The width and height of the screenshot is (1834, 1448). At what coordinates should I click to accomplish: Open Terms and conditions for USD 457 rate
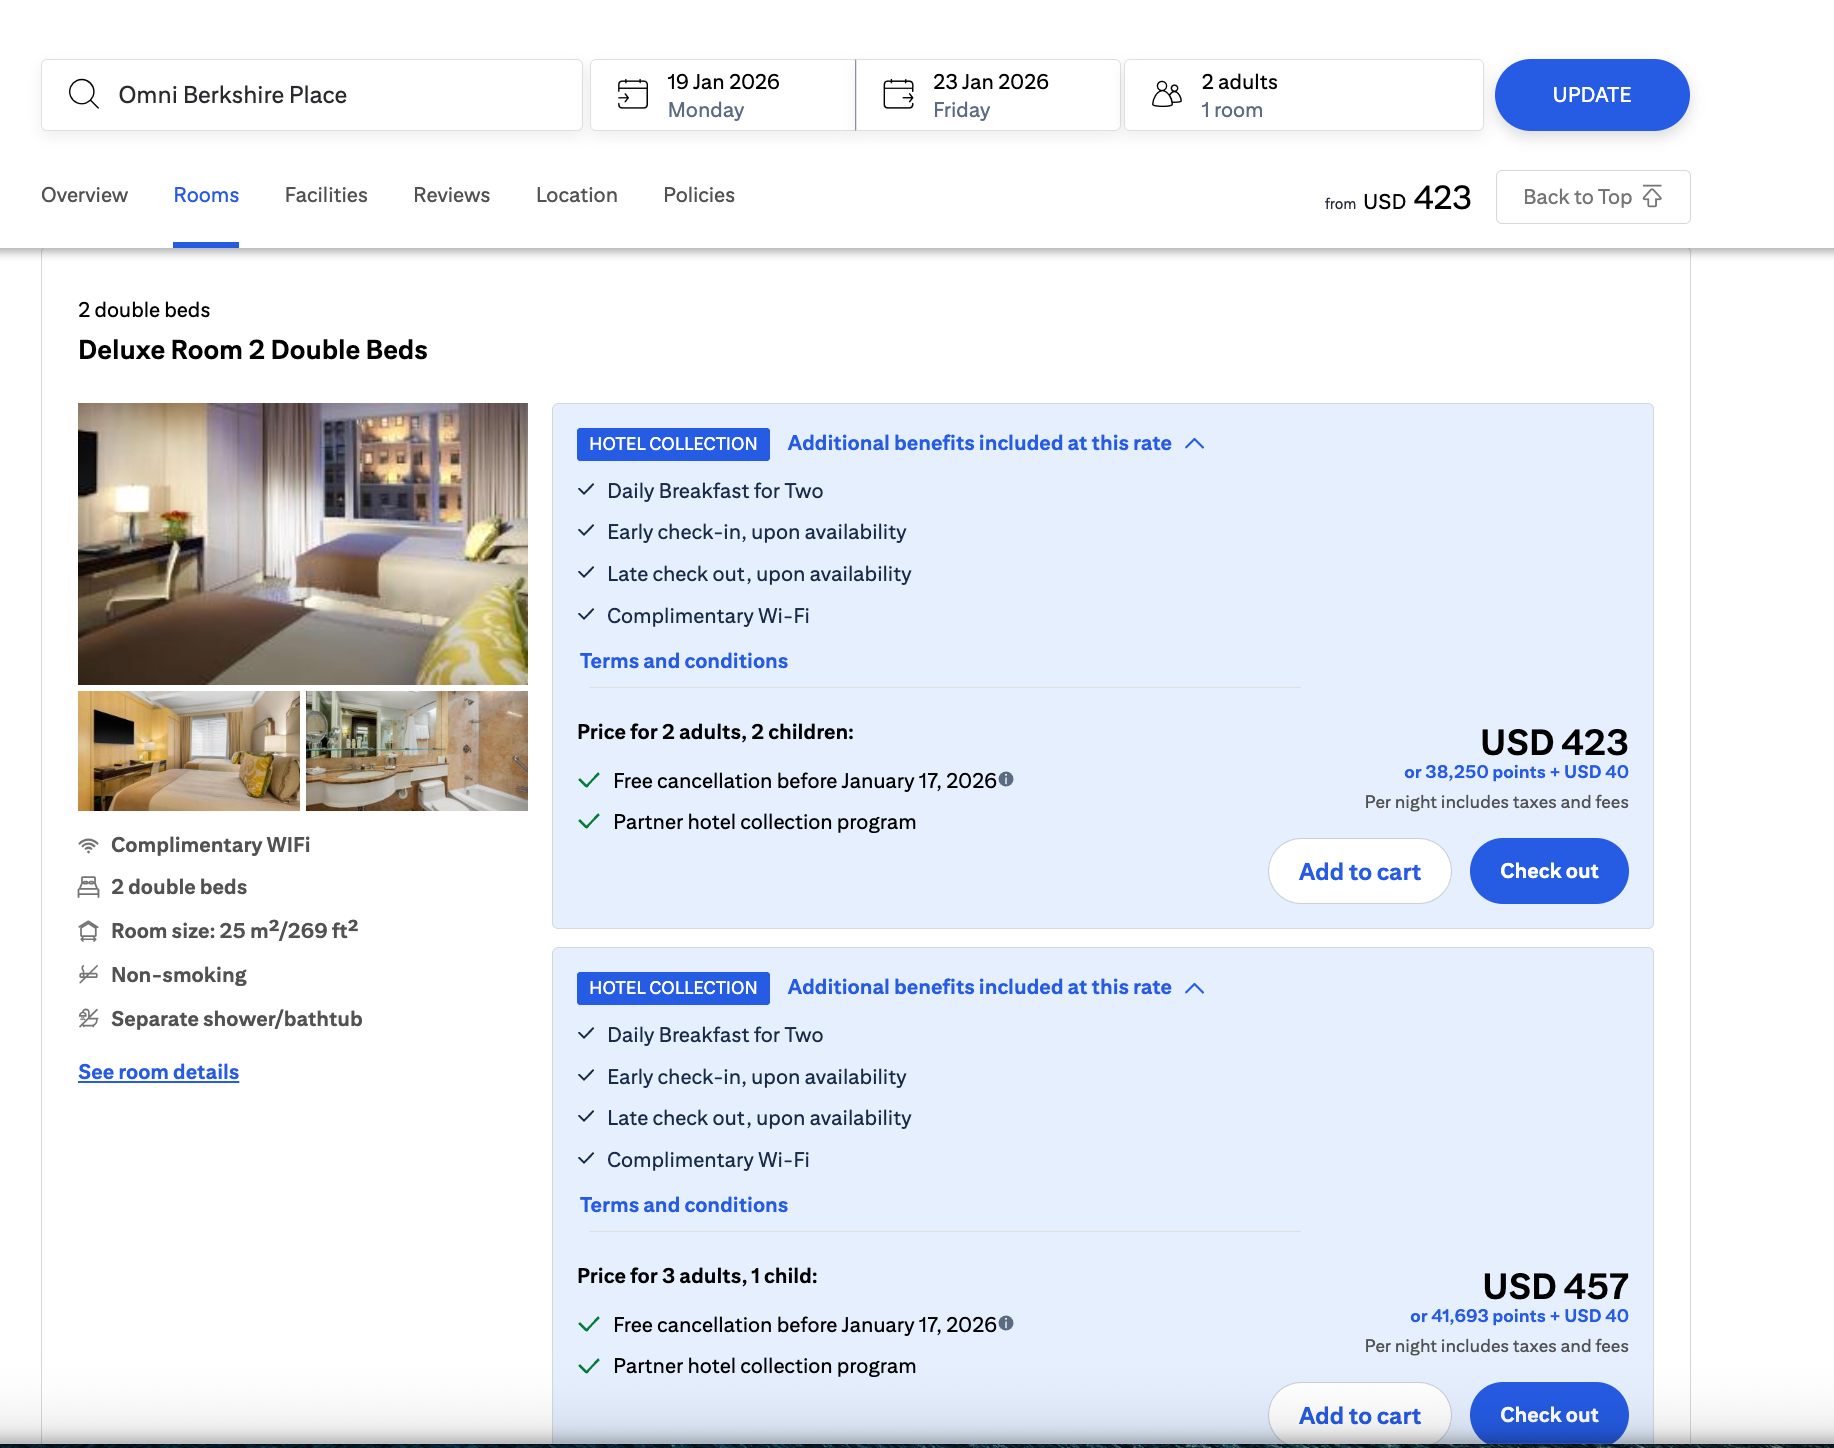[684, 1205]
